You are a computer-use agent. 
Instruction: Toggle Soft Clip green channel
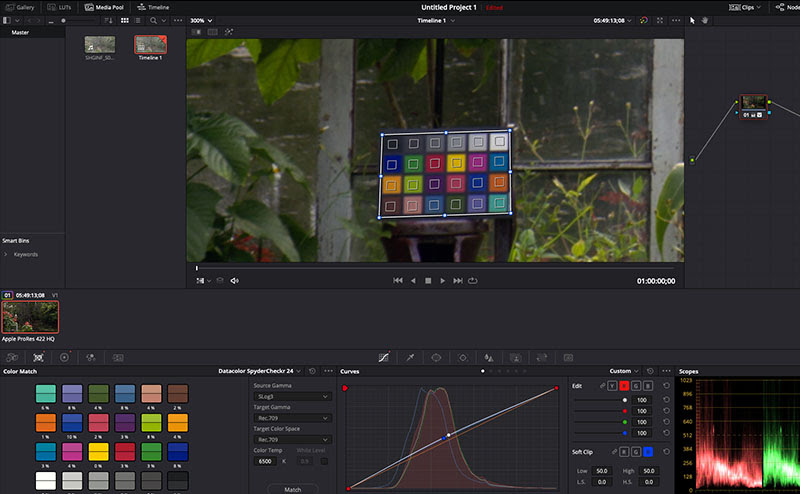point(636,452)
